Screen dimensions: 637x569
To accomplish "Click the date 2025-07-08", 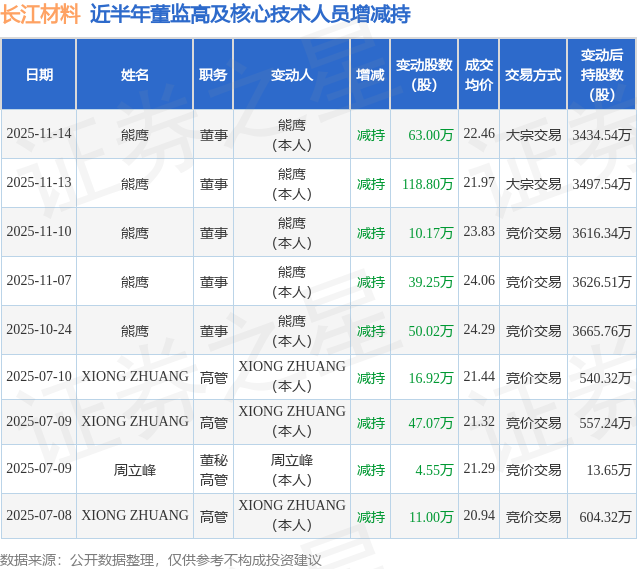I will pyautogui.click(x=39, y=515).
